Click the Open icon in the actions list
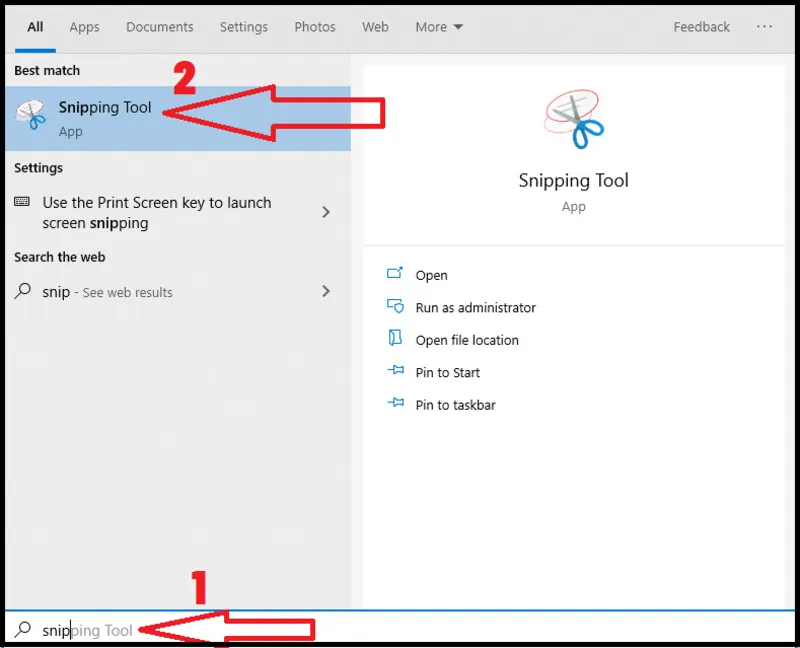800x648 pixels. [x=395, y=274]
